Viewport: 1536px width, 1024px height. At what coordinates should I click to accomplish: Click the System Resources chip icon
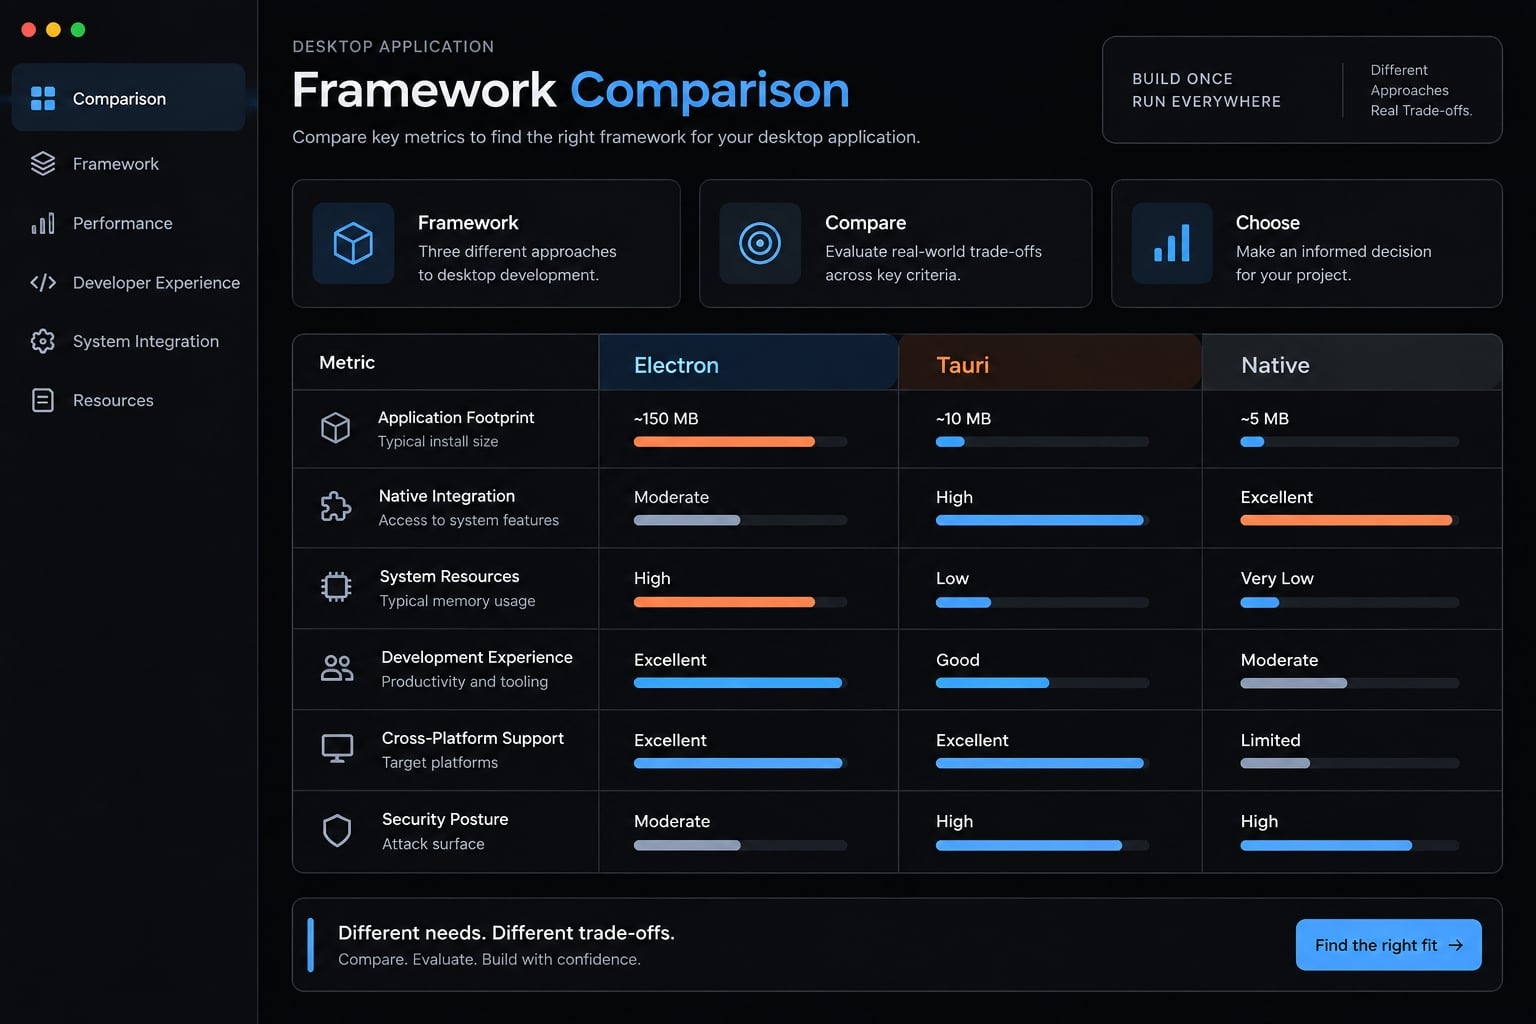click(336, 587)
